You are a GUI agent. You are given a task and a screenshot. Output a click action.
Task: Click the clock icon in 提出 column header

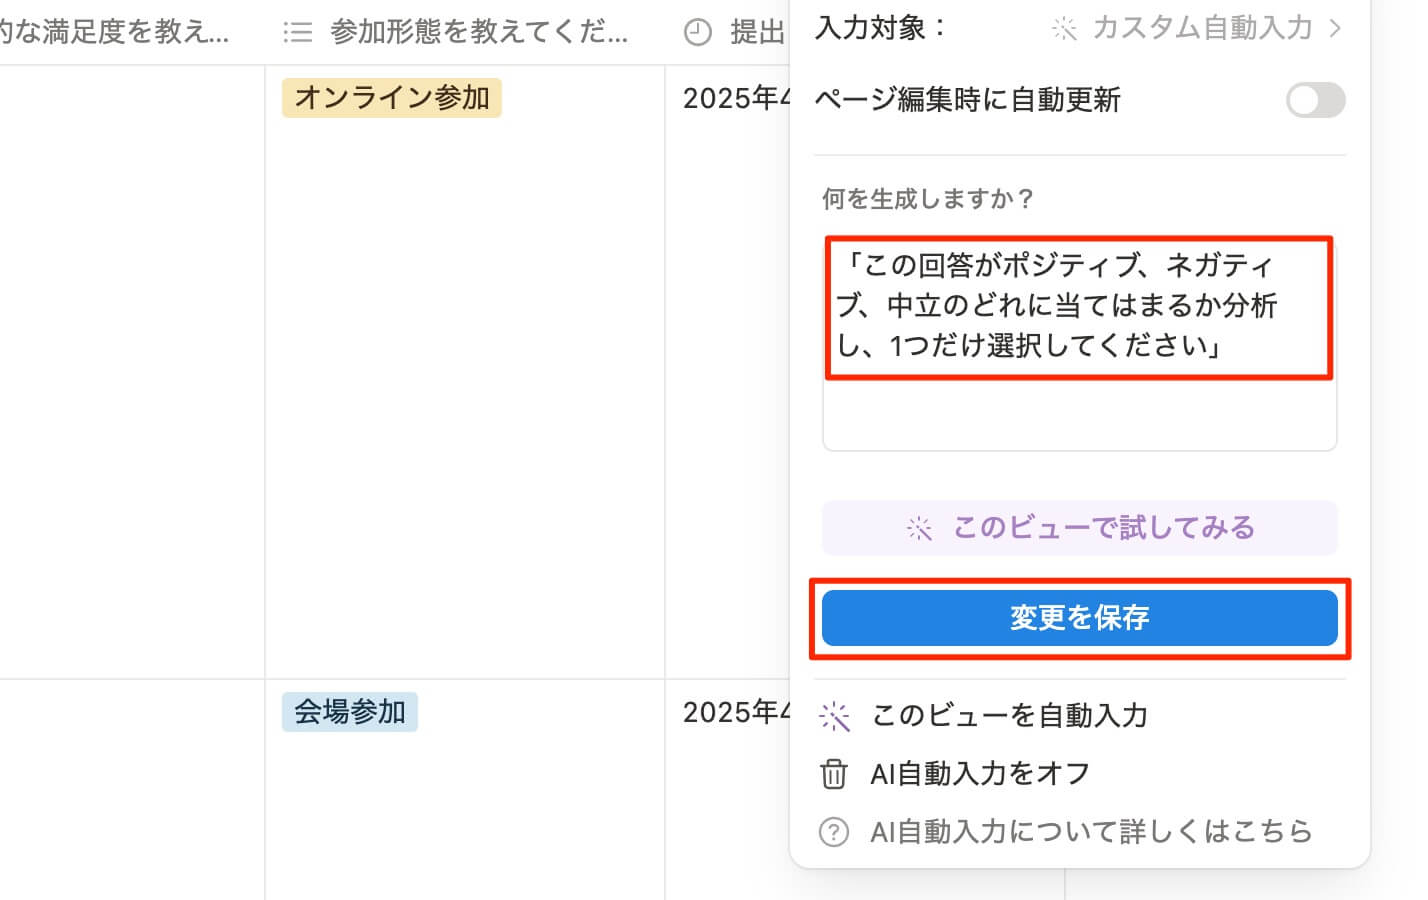(698, 33)
